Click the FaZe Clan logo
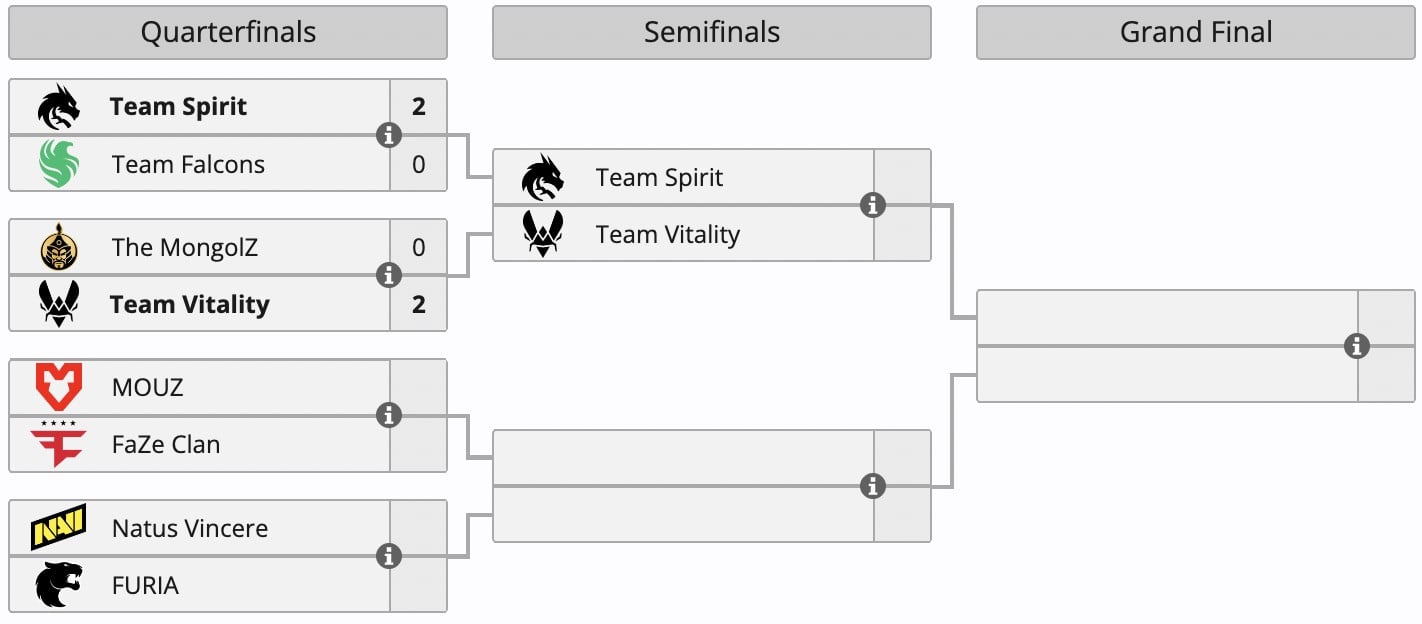1422x624 pixels. pos(59,444)
